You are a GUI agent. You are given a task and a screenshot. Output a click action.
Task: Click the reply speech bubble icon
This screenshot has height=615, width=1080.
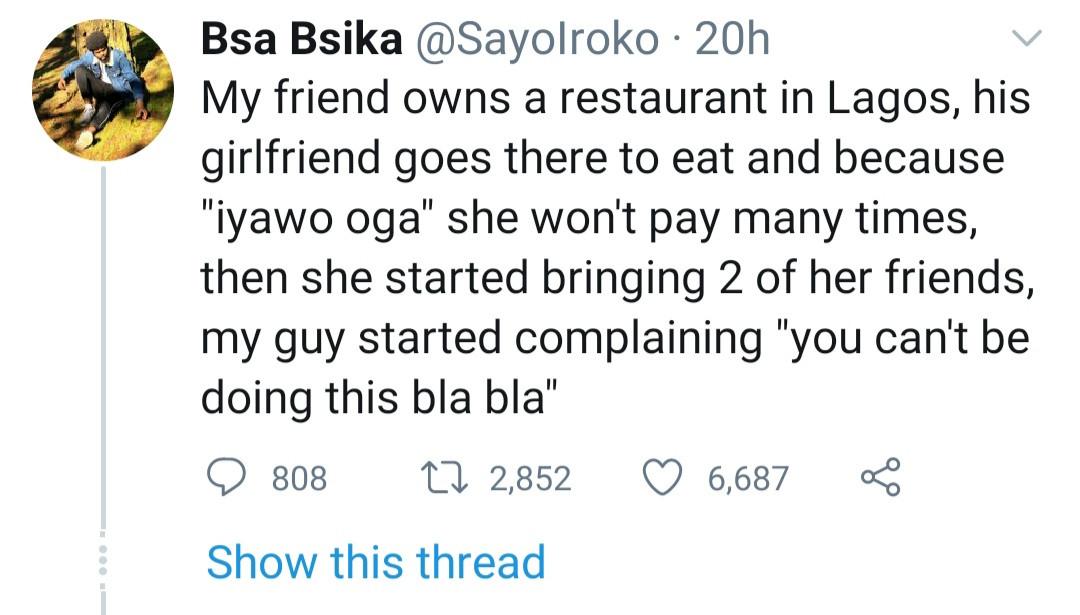click(x=226, y=478)
